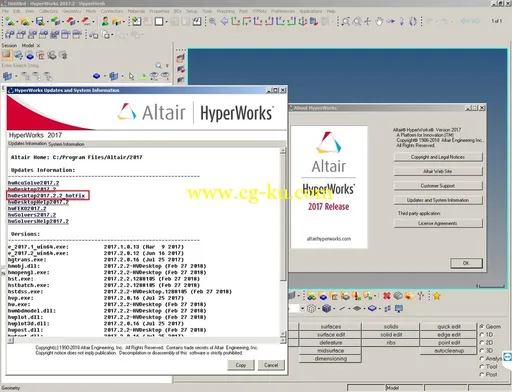Select the Post radio button
The image size is (512, 392).
coord(482,375)
